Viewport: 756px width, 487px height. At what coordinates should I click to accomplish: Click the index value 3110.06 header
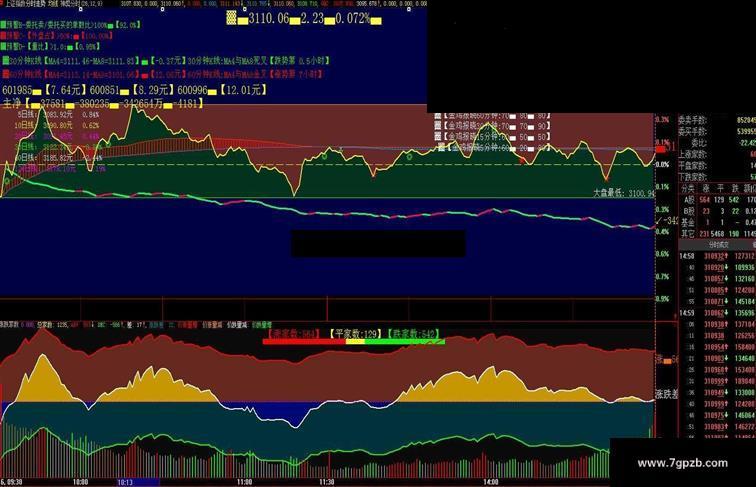pos(269,19)
